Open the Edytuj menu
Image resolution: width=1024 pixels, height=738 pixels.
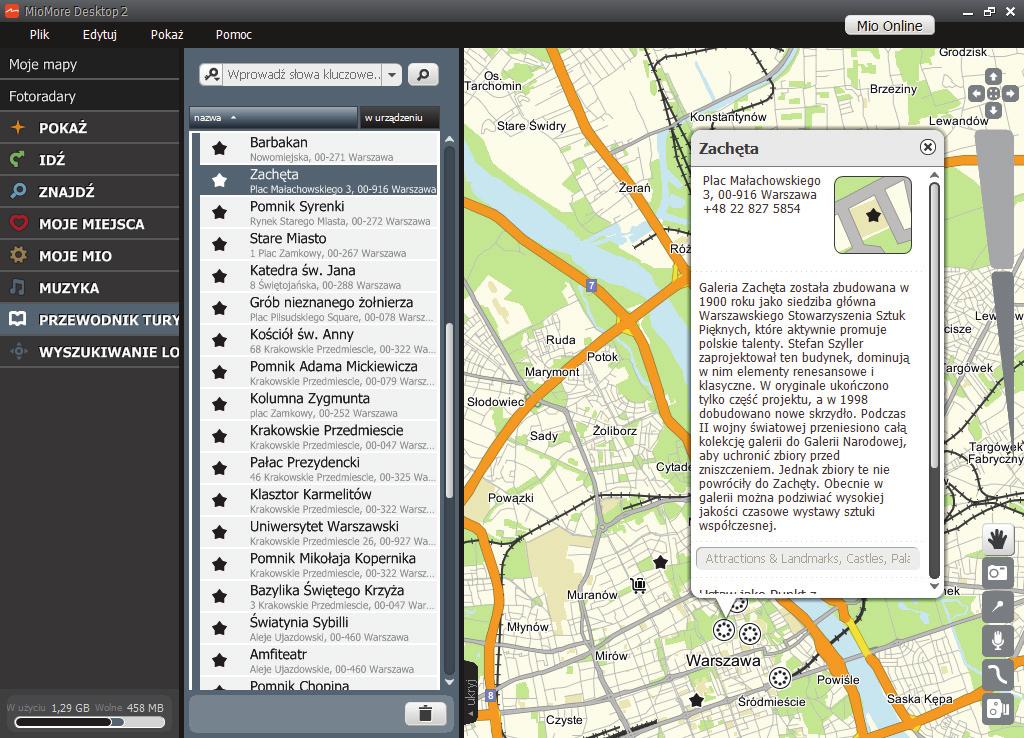99,35
